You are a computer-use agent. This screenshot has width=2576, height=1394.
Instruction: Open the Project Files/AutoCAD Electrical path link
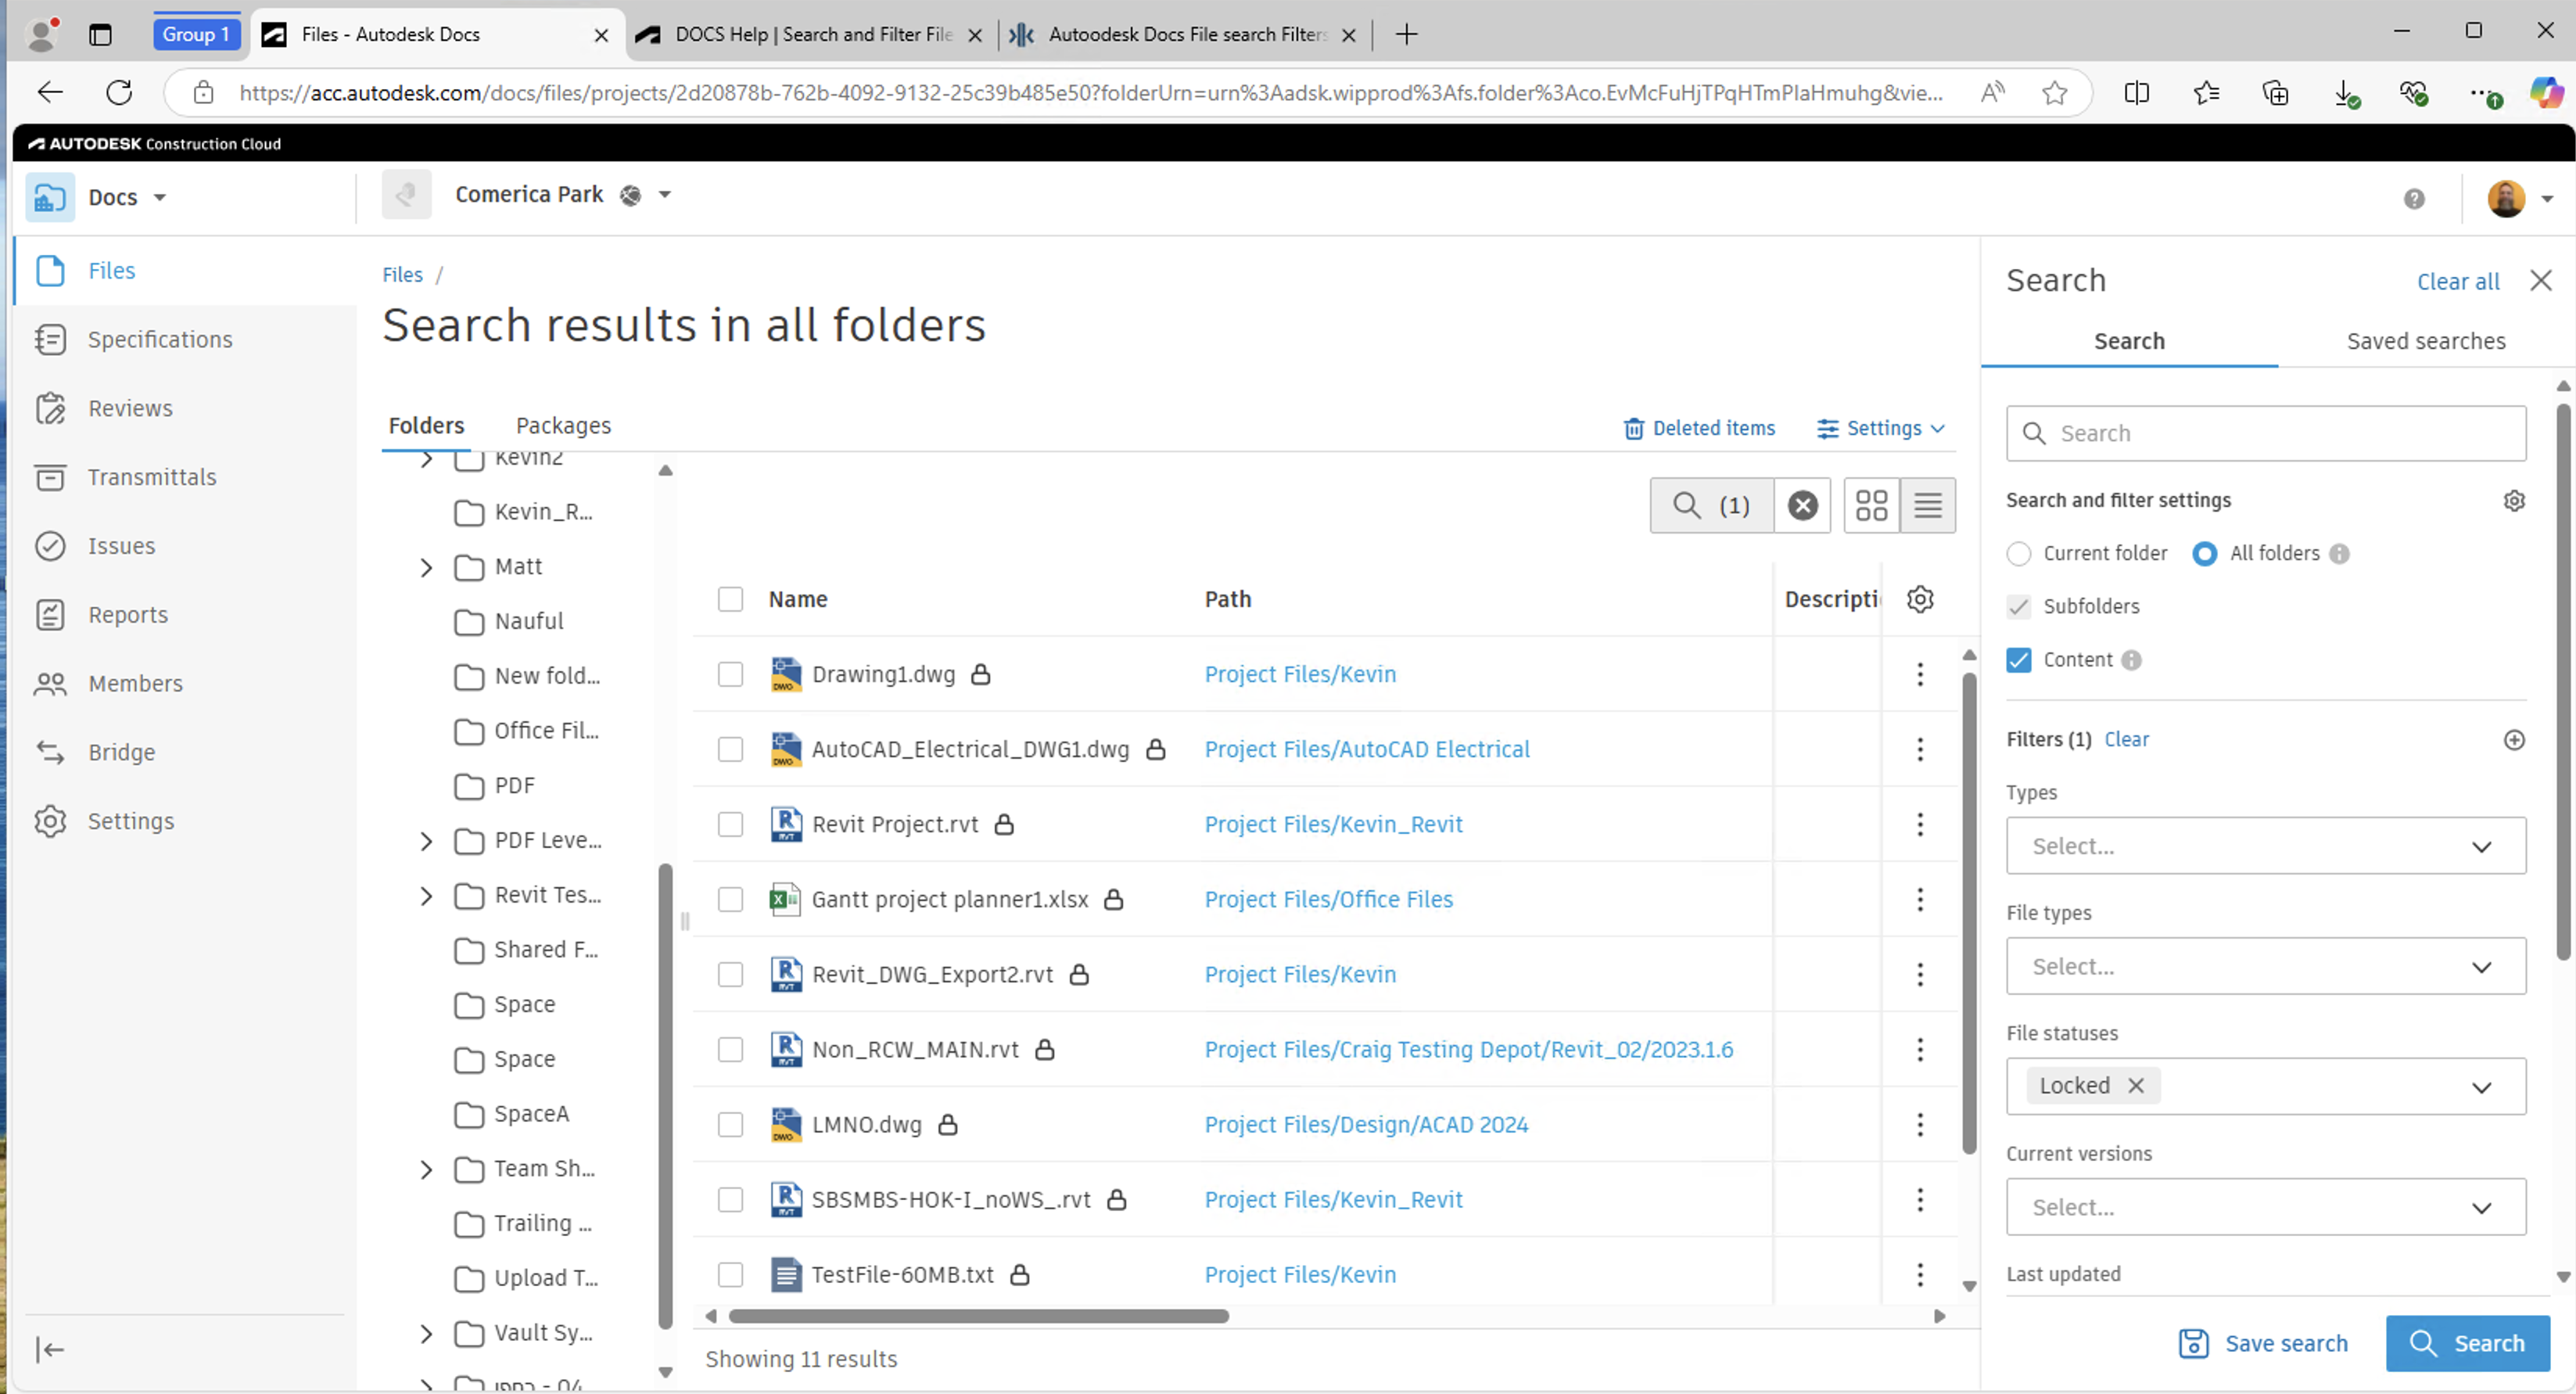tap(1366, 749)
